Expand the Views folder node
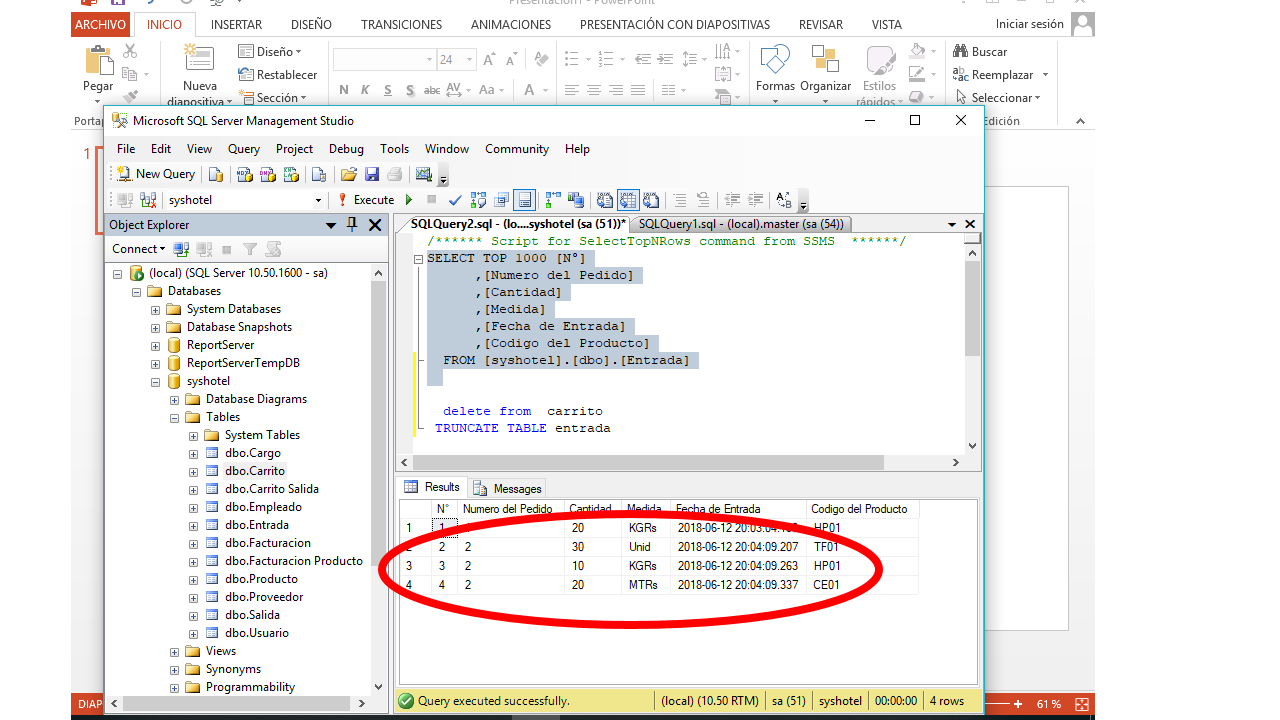Image resolution: width=1280 pixels, height=720 pixels. [x=175, y=651]
